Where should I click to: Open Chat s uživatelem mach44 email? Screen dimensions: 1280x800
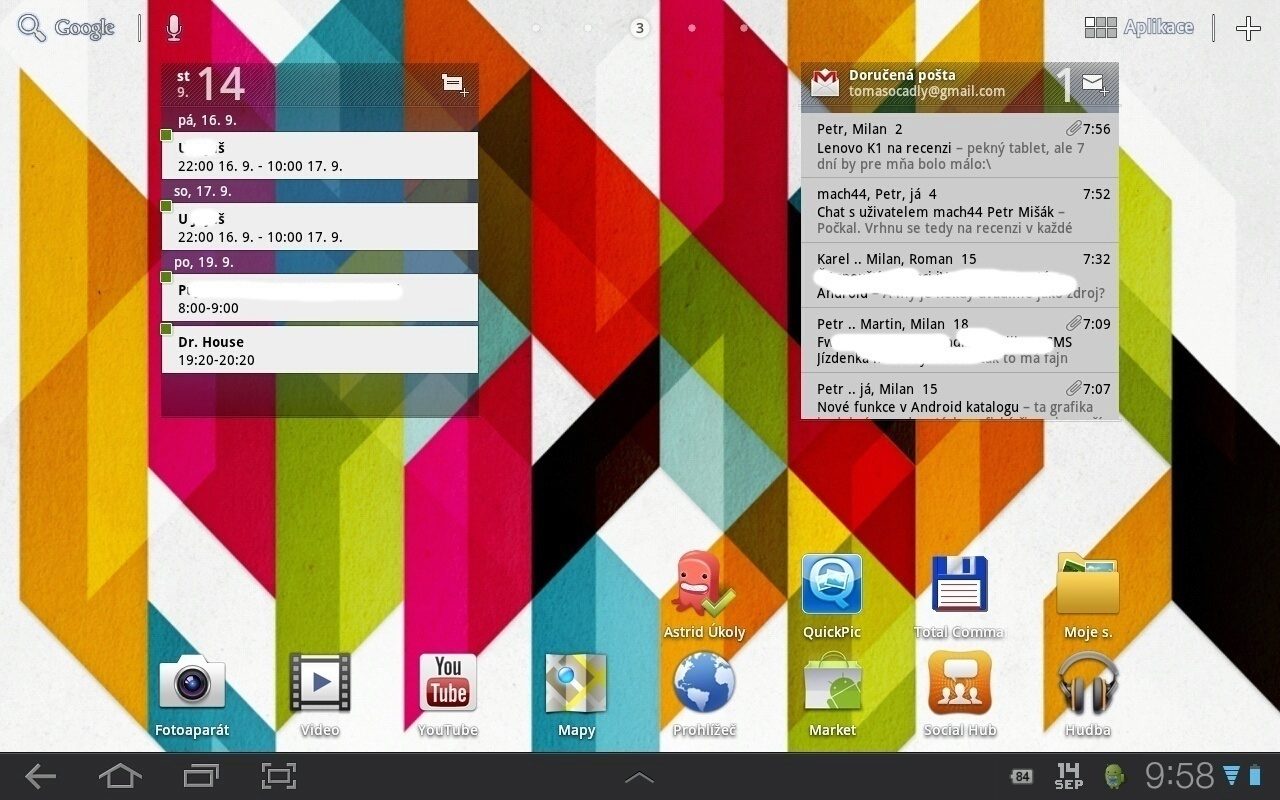[960, 211]
